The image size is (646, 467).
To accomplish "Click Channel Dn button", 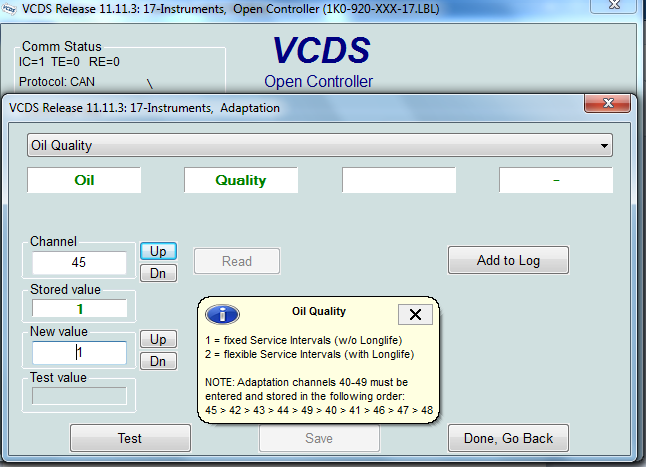I will 158,273.
